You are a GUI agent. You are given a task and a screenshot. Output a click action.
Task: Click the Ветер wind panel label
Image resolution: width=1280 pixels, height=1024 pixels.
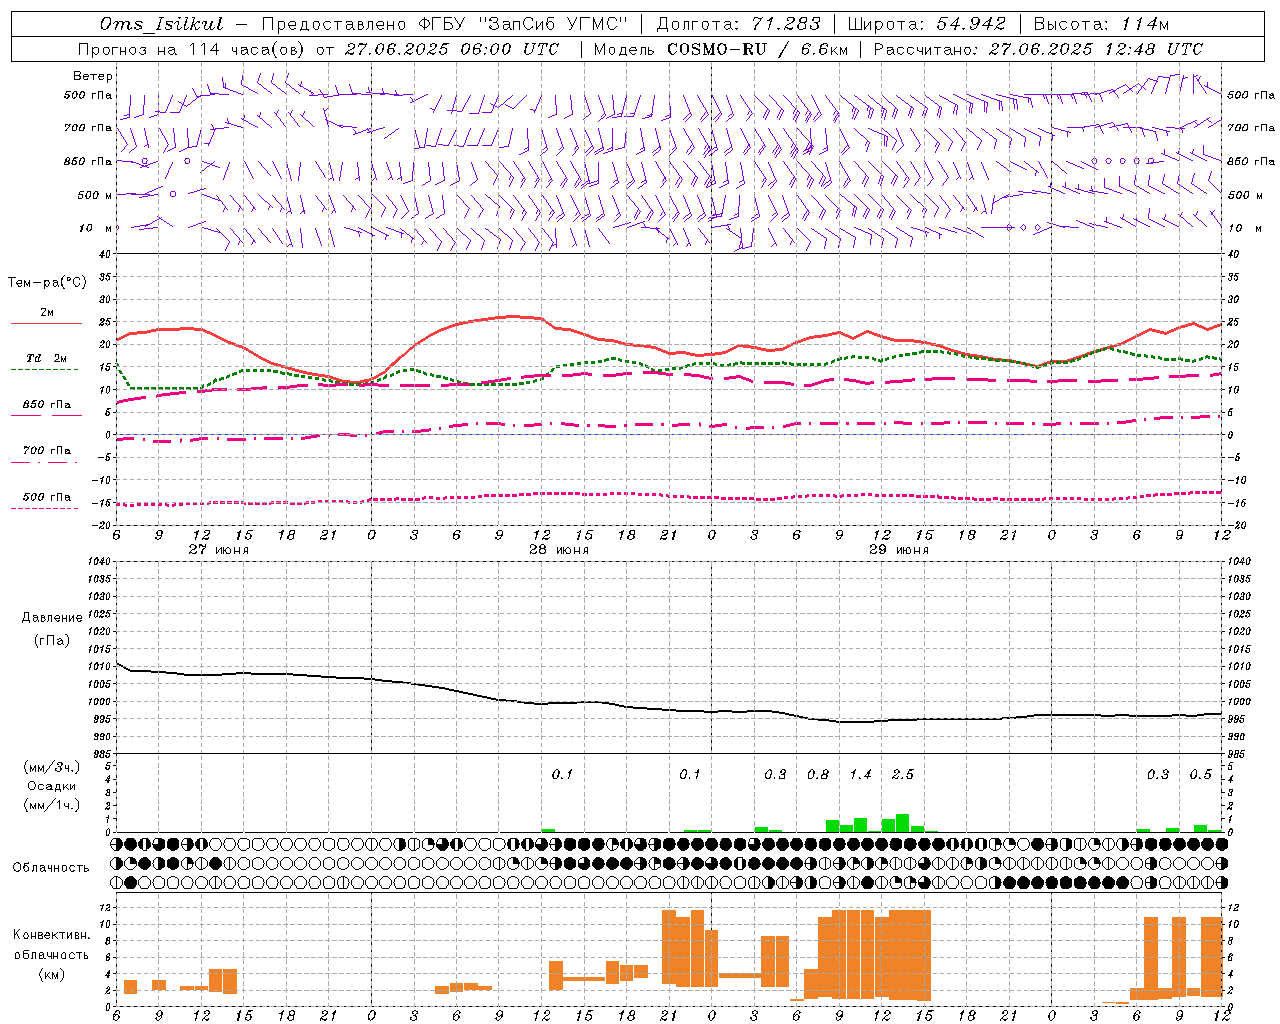click(x=93, y=76)
